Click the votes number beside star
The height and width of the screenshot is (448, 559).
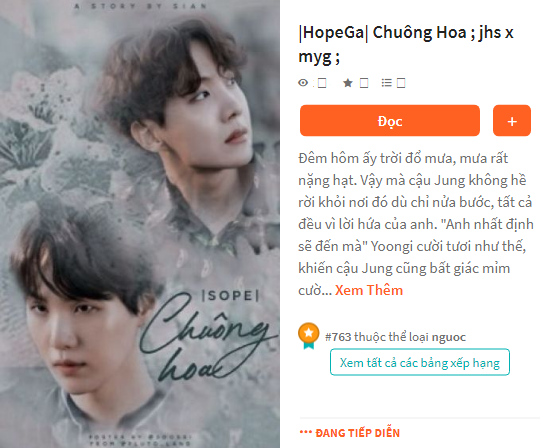[364, 83]
